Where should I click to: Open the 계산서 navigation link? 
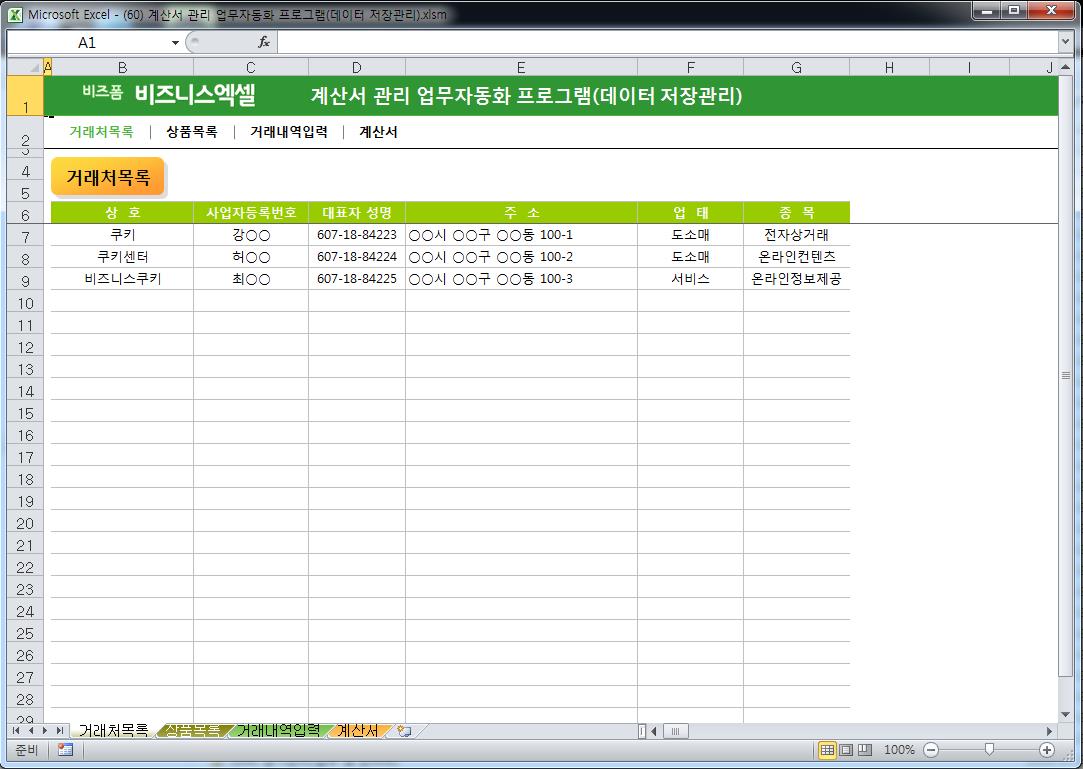pos(378,131)
